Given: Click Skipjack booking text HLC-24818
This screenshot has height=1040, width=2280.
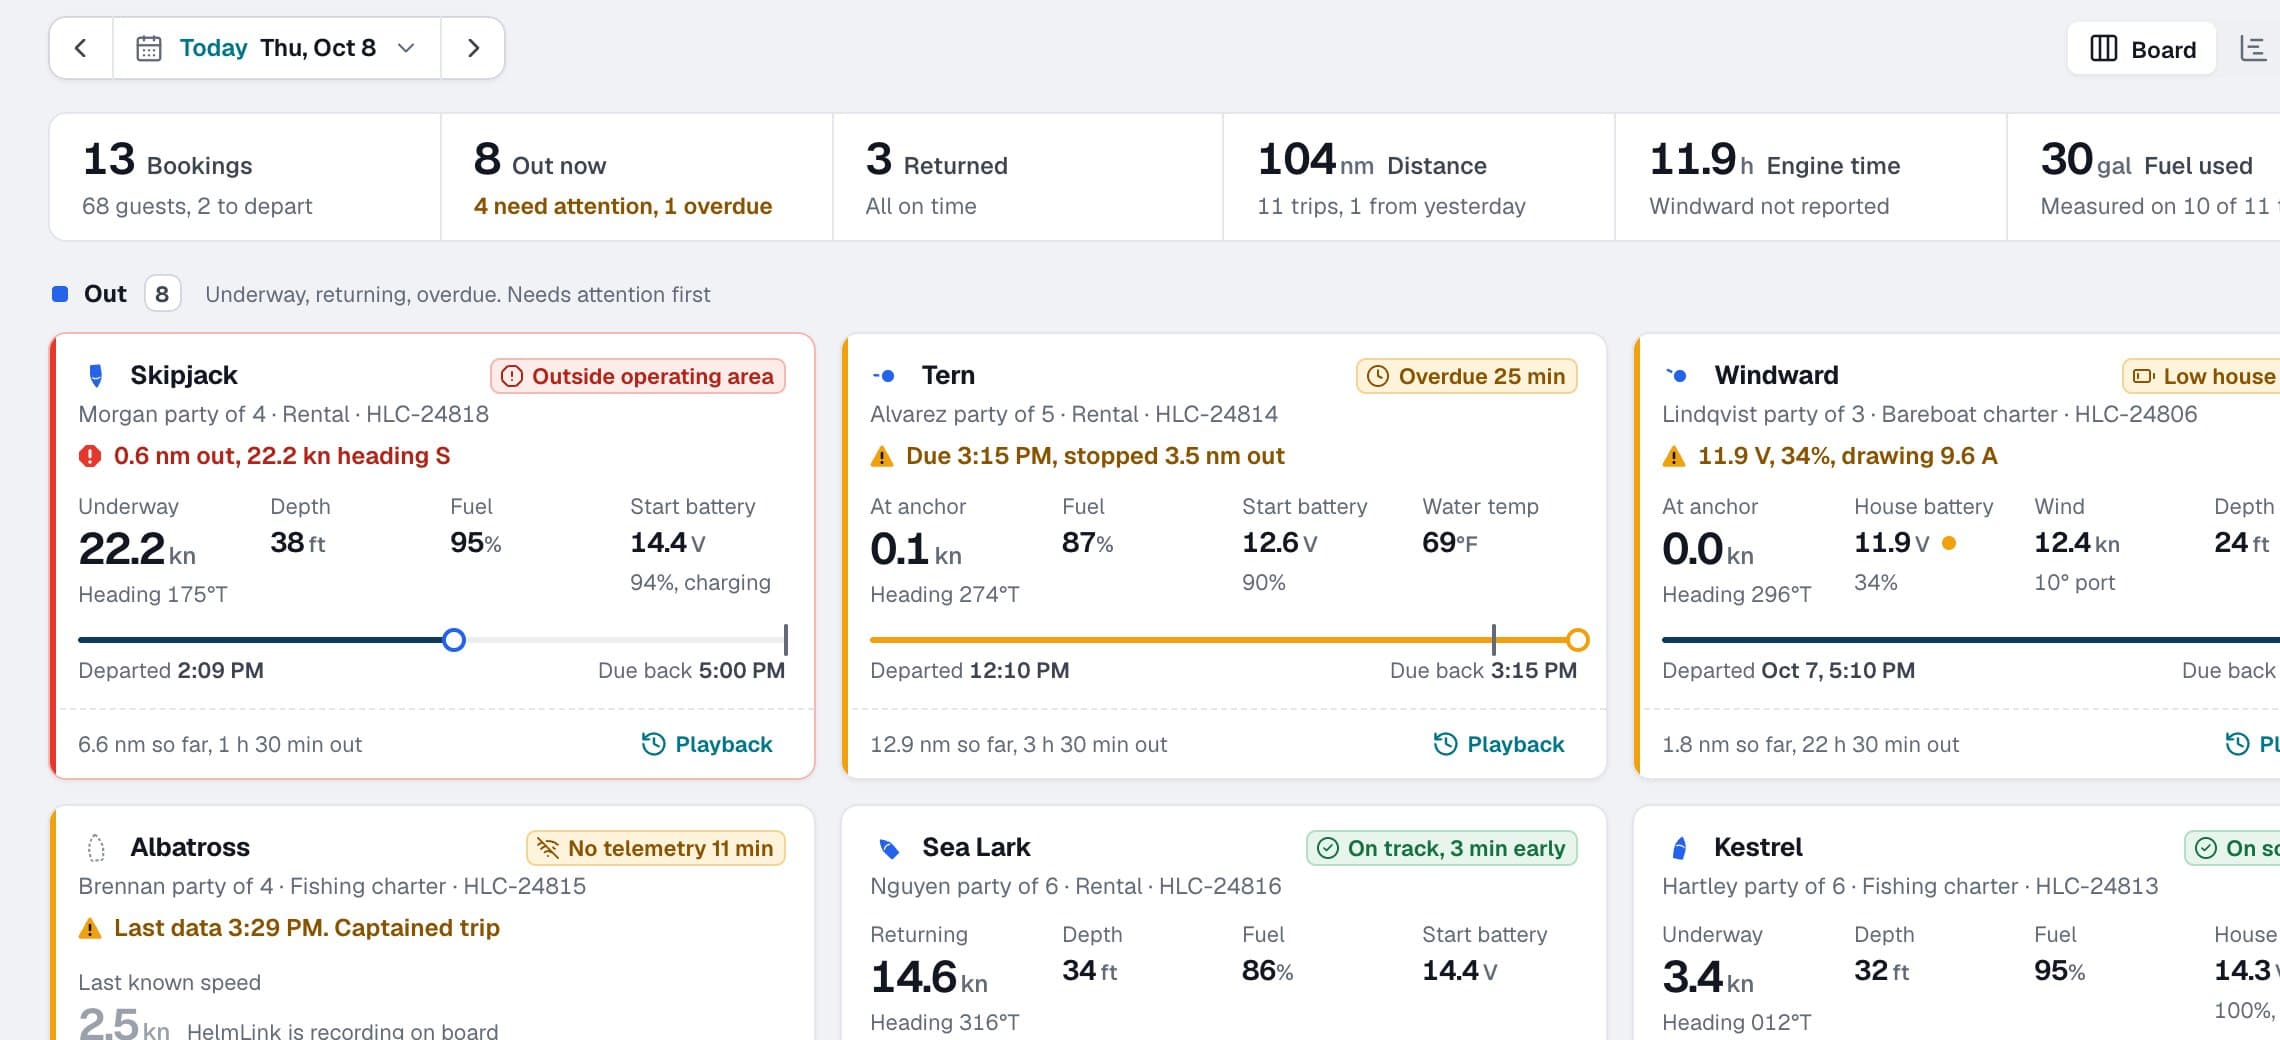Looking at the screenshot, I should 427,414.
